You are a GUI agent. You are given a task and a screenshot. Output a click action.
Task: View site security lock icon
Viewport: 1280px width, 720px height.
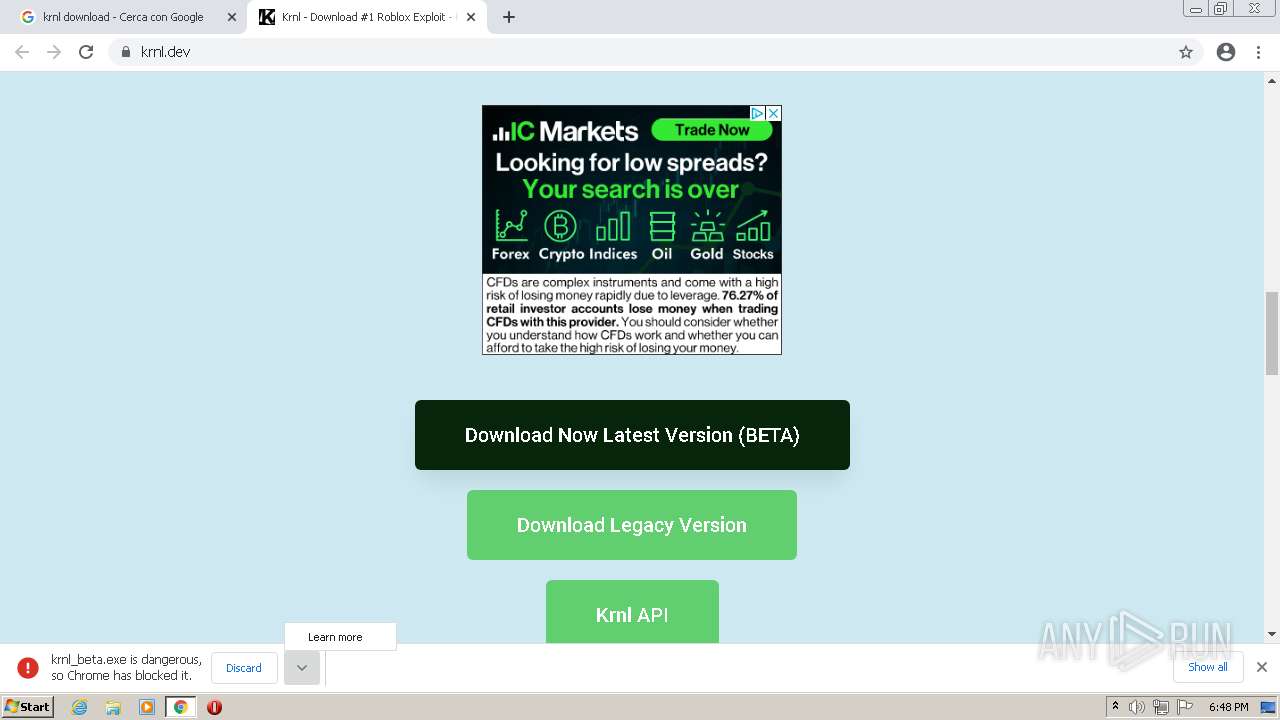[125, 52]
